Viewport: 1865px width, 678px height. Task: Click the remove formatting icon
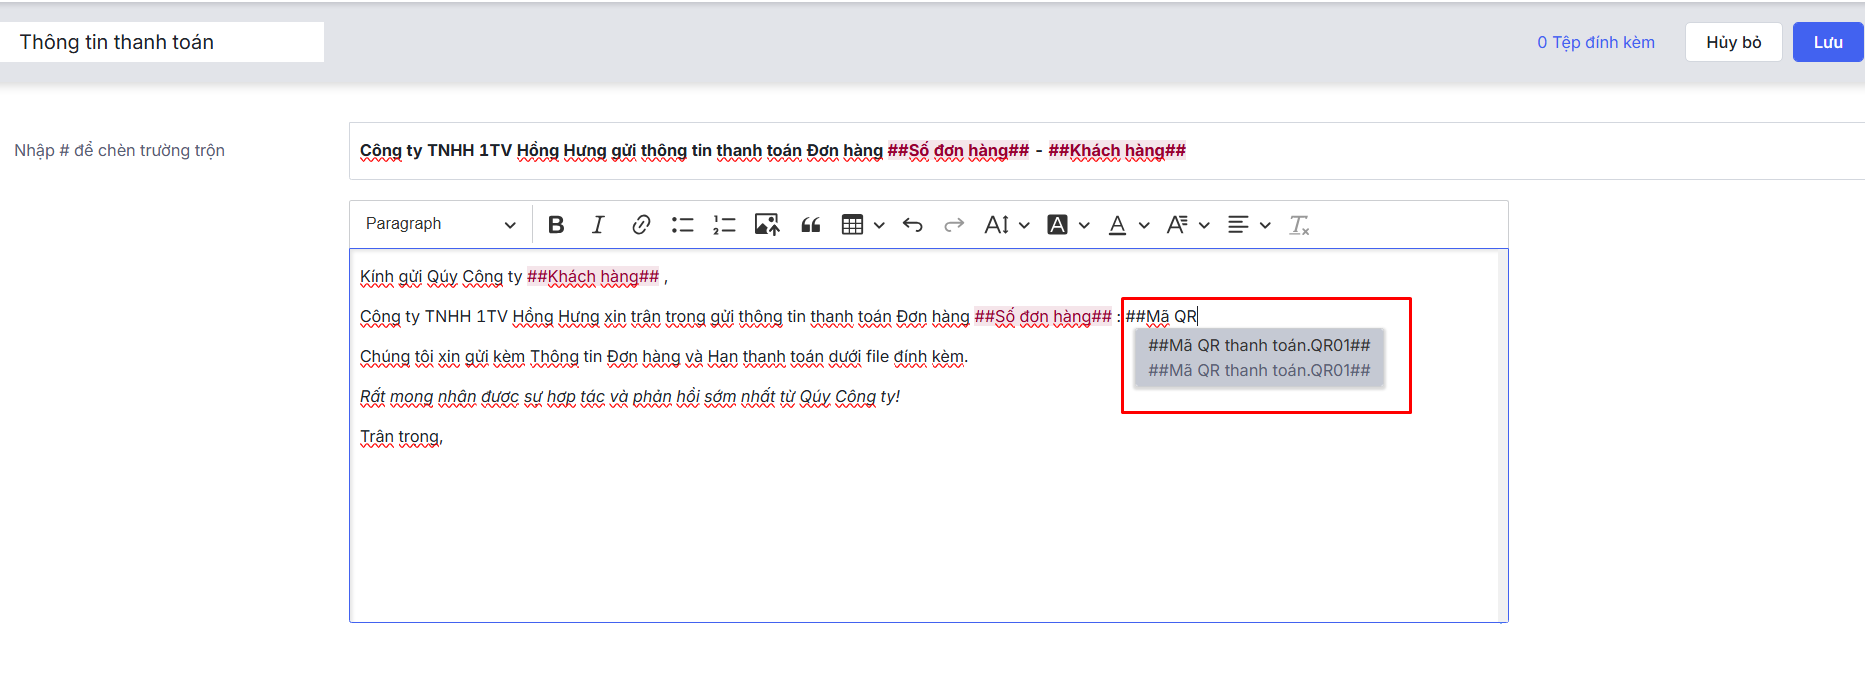1299,225
